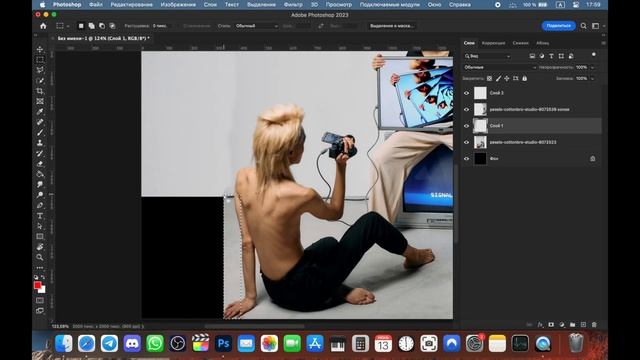Select the Eyedropper tool
This screenshot has height=360, width=640.
coord(40,112)
